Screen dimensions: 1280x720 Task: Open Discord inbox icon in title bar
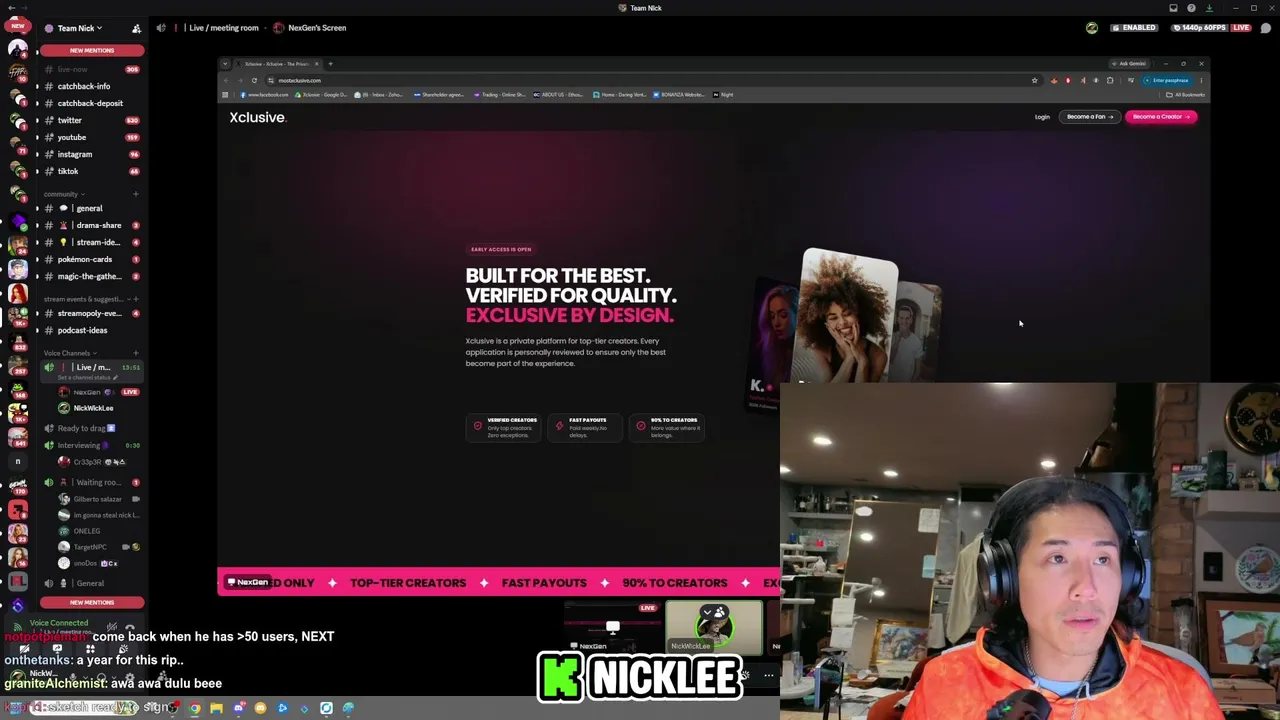click(x=1174, y=8)
